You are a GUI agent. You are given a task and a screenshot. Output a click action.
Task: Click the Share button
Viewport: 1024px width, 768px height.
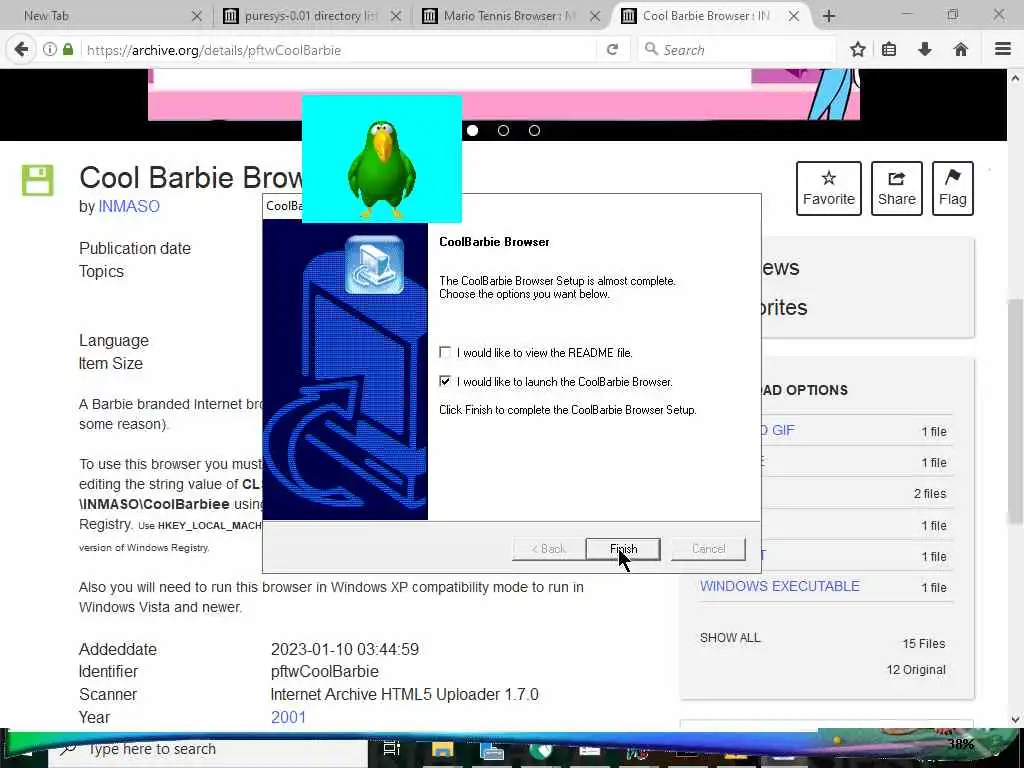tap(897, 188)
